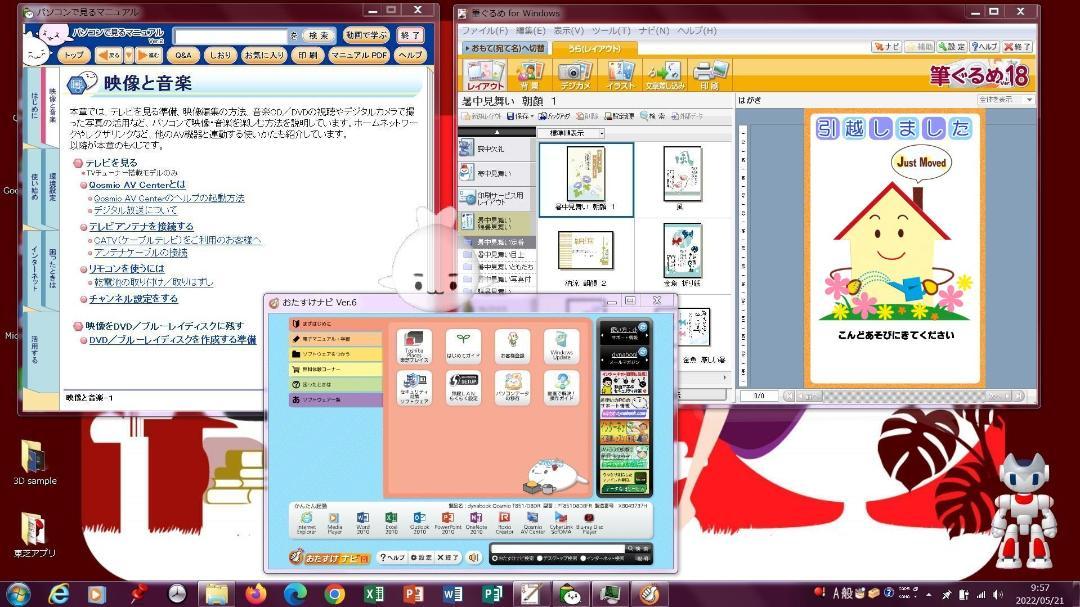Click the Save (保存) toolbar icon in Fudegurume
Image resolution: width=1080 pixels, height=607 pixels.
pyautogui.click(x=520, y=116)
